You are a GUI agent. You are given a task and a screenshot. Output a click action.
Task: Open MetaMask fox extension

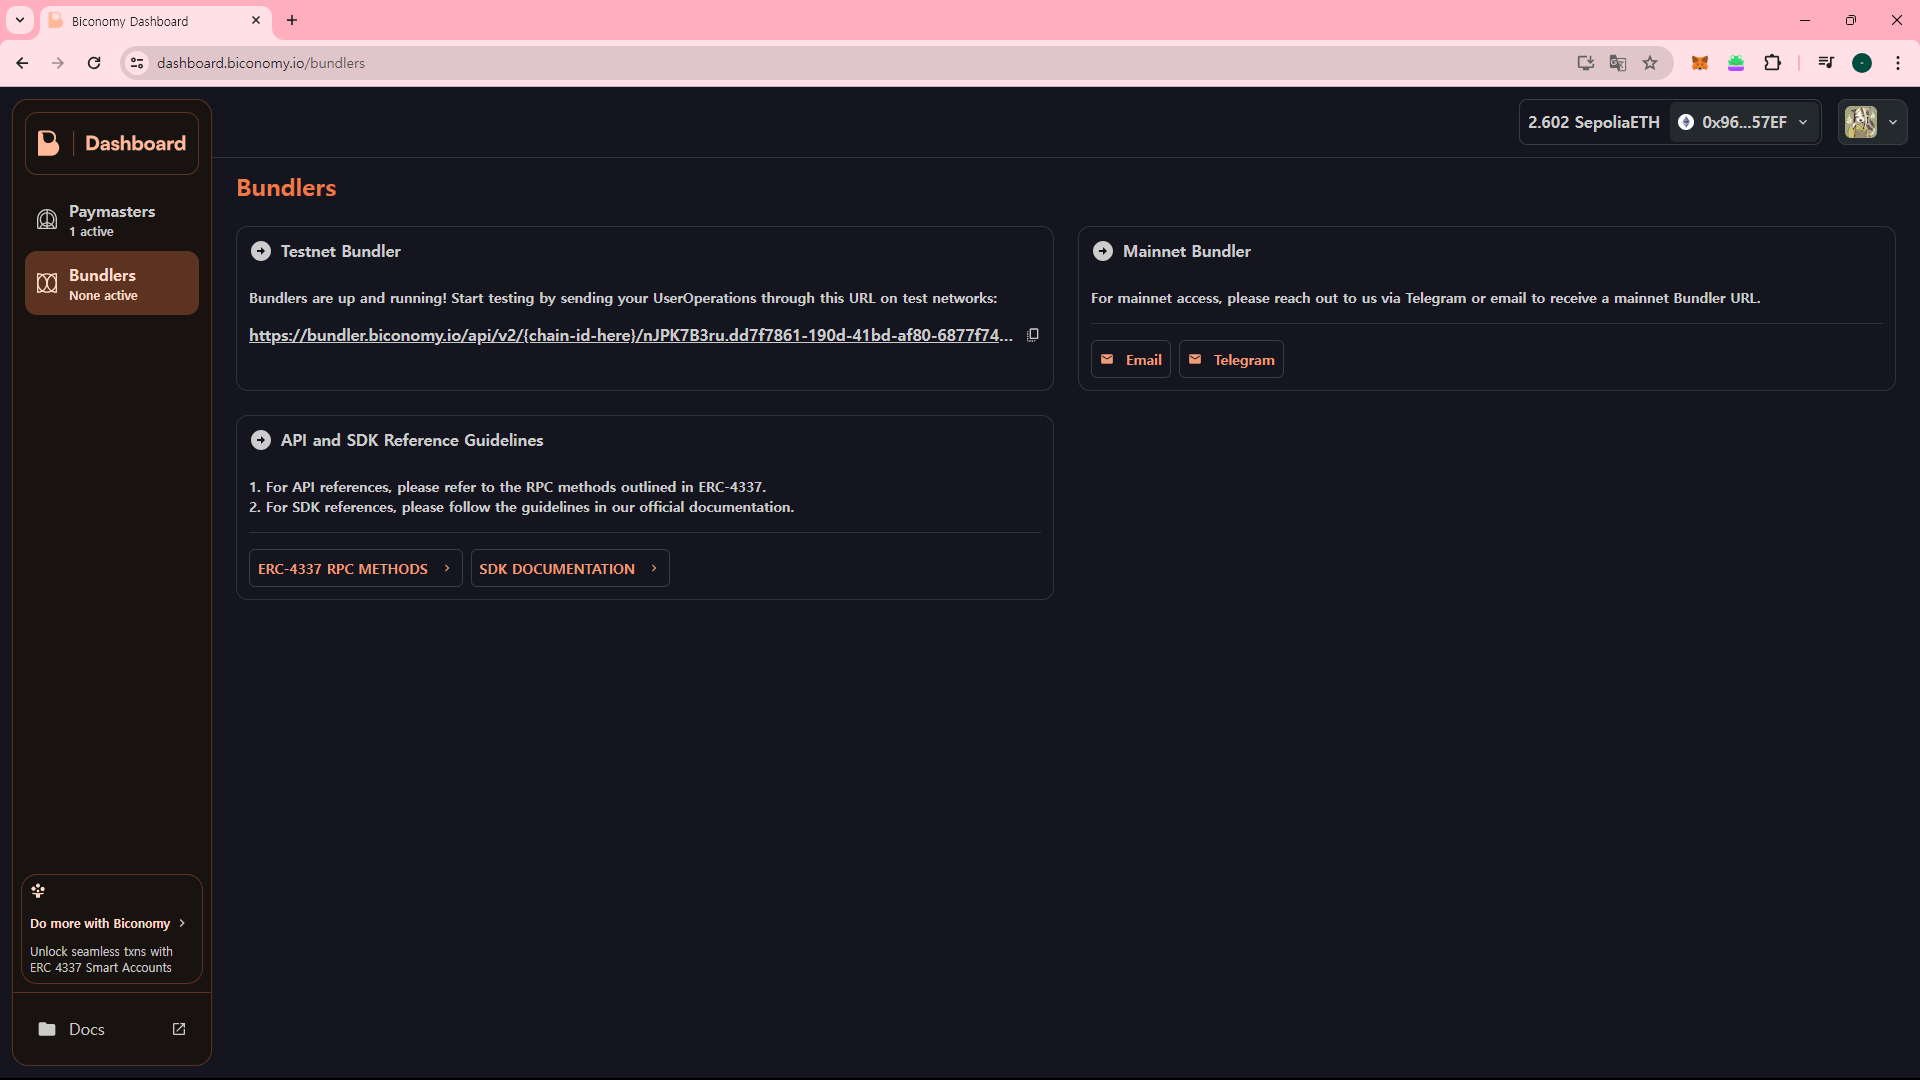pos(1700,63)
